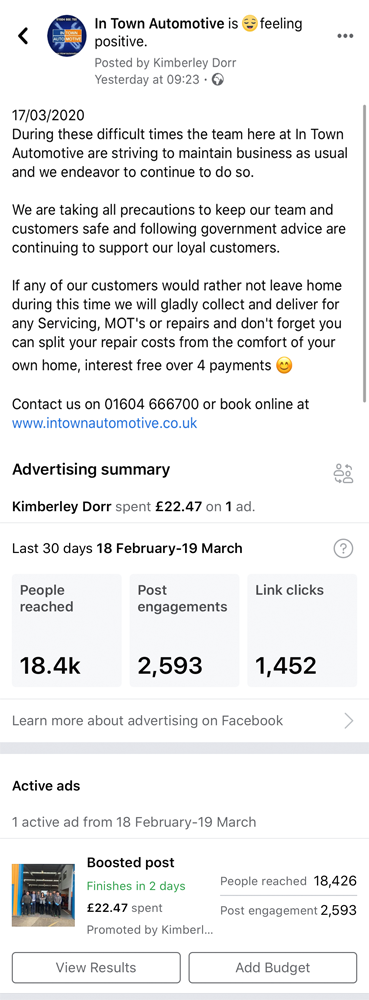Open the Link clicks stat card
Image resolution: width=369 pixels, height=1000 pixels.
click(x=302, y=630)
